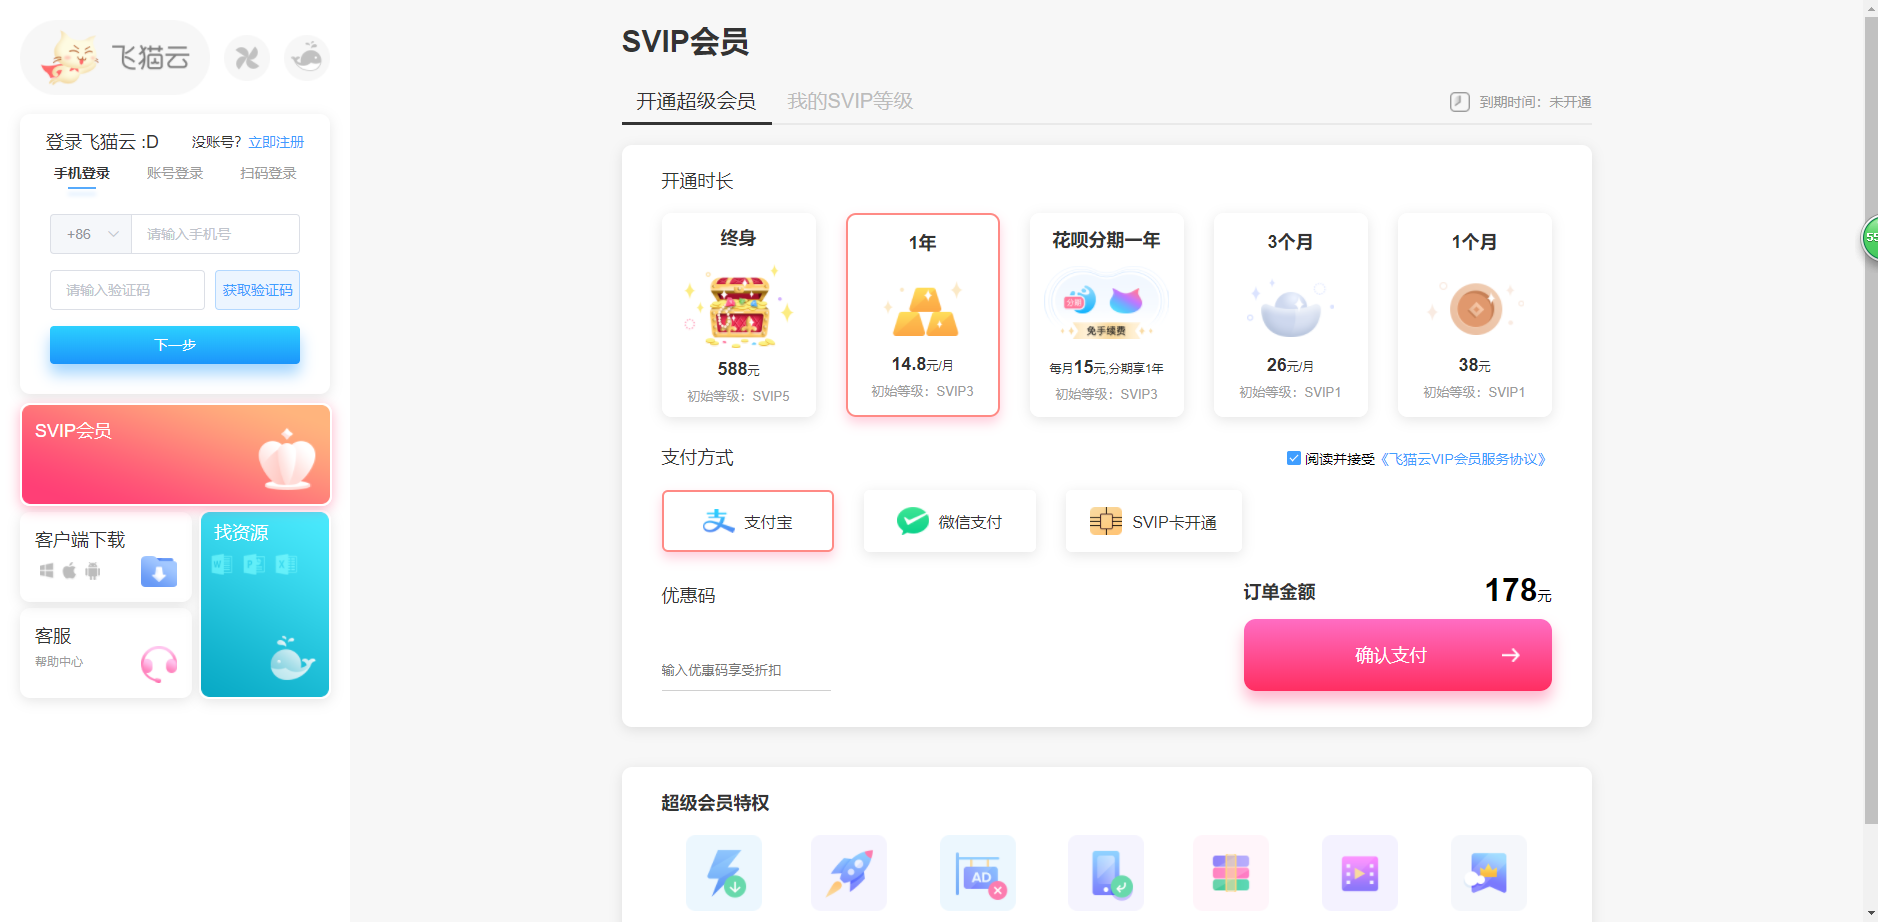Select the 3个月 membership duration option
The height and width of the screenshot is (922, 1878).
coord(1291,315)
